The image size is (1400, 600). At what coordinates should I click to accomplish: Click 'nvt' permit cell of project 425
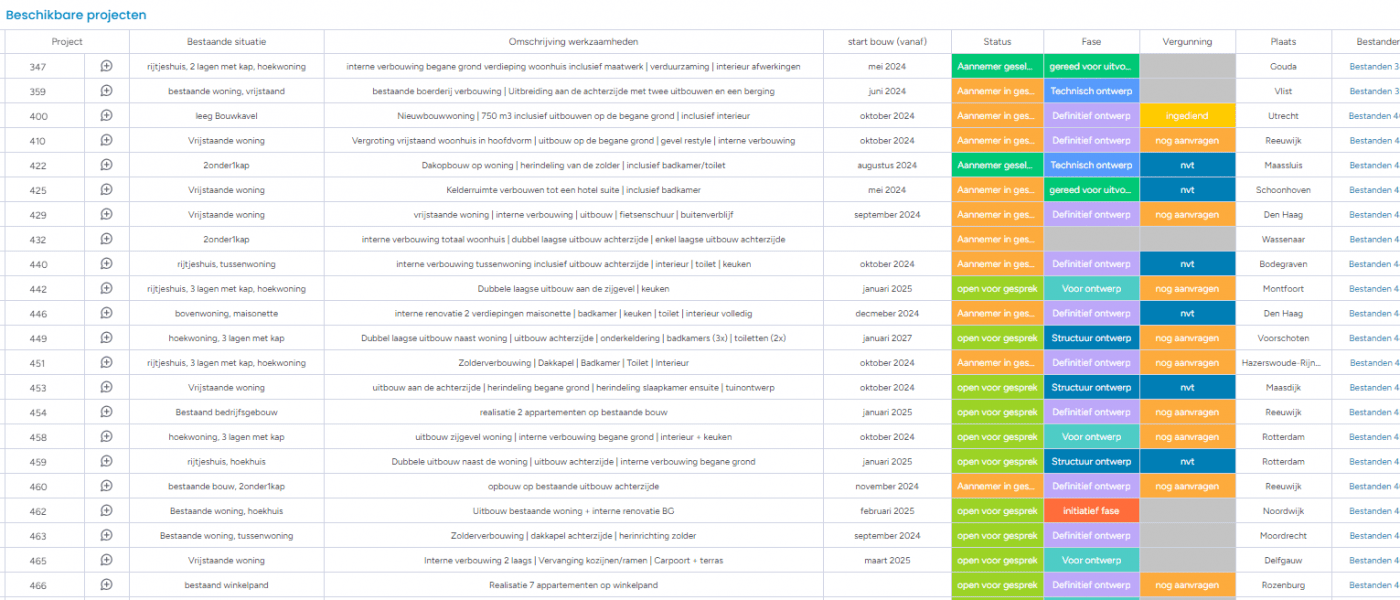click(x=1187, y=190)
